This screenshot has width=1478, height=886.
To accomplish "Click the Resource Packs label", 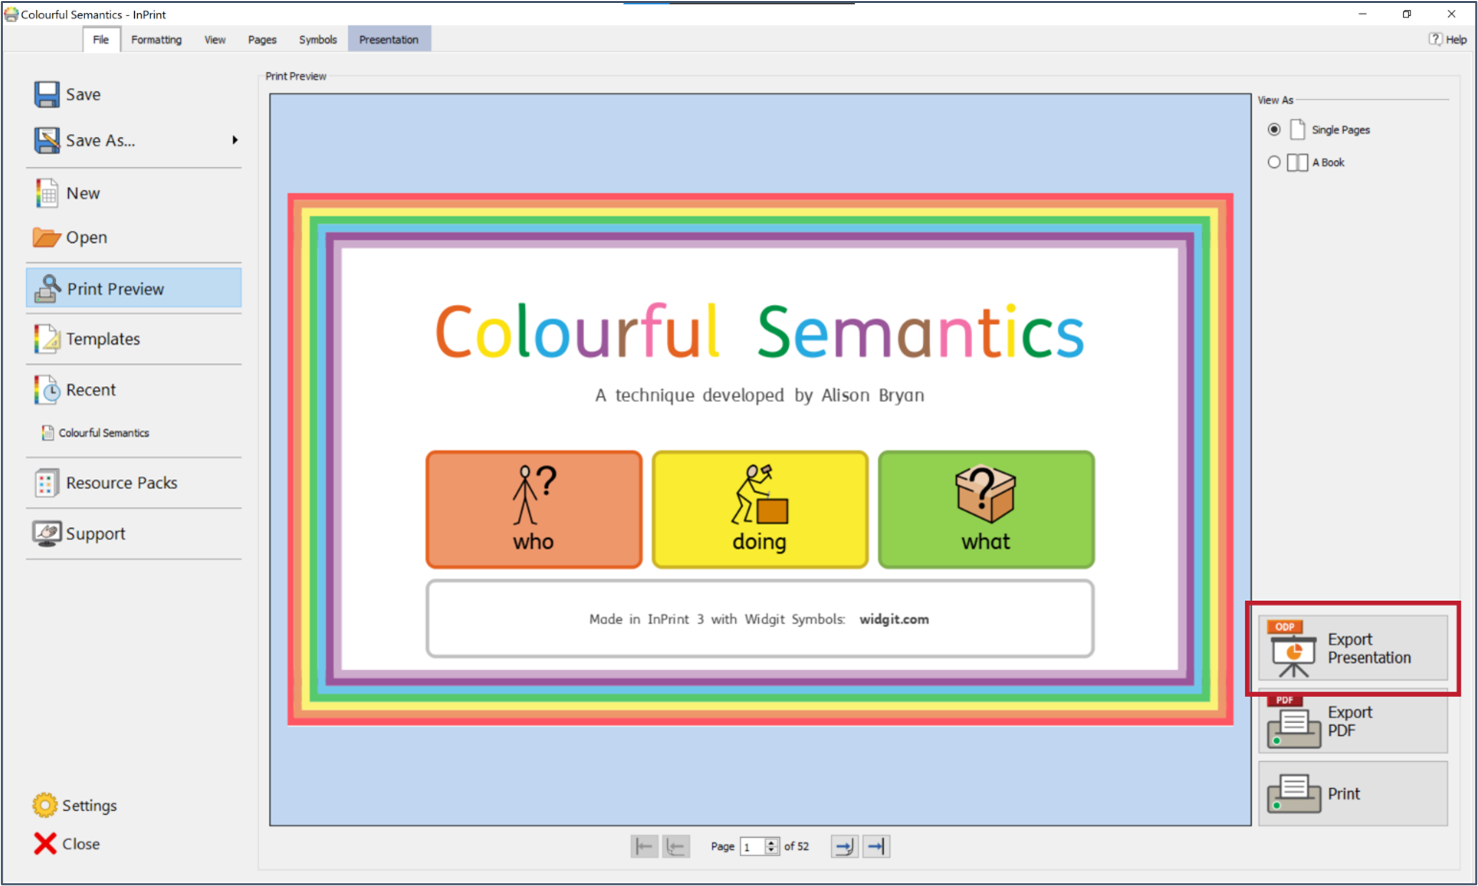I will [x=122, y=483].
